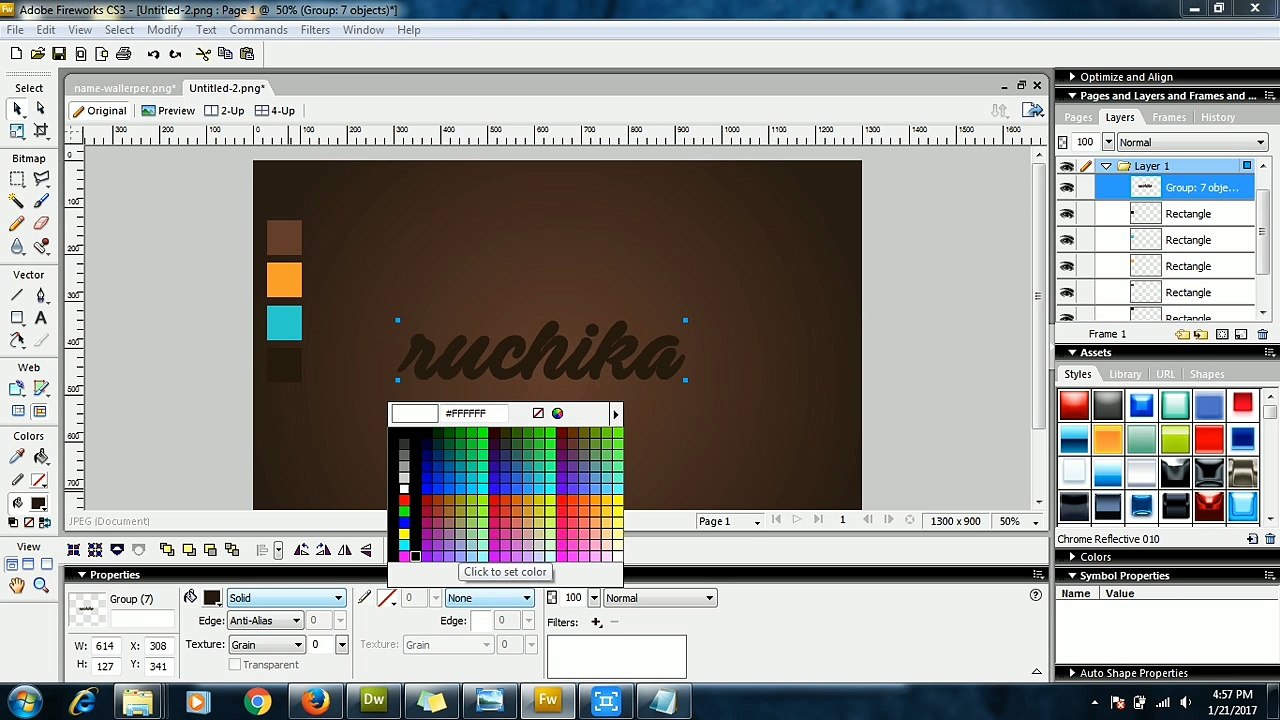The height and width of the screenshot is (720, 1280).
Task: Switch to name-wallerper.png document tab
Action: pyautogui.click(x=125, y=88)
